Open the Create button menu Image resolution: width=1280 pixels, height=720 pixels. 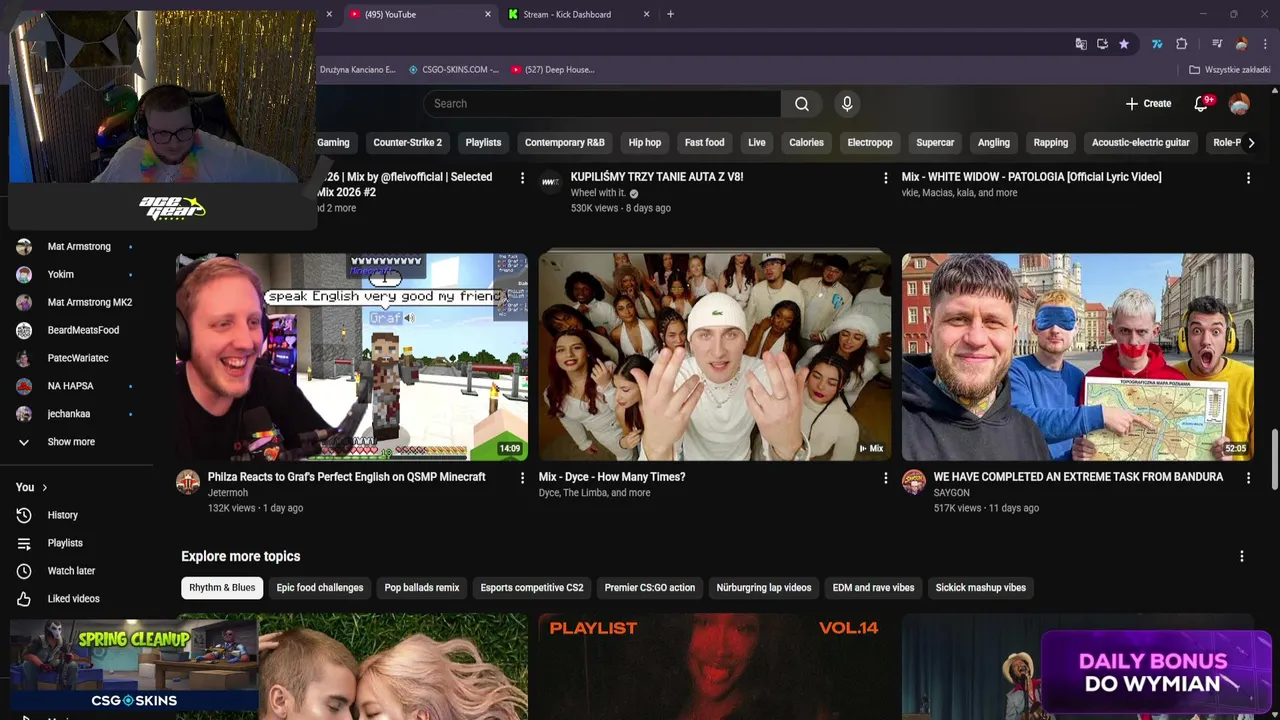[x=1148, y=104]
